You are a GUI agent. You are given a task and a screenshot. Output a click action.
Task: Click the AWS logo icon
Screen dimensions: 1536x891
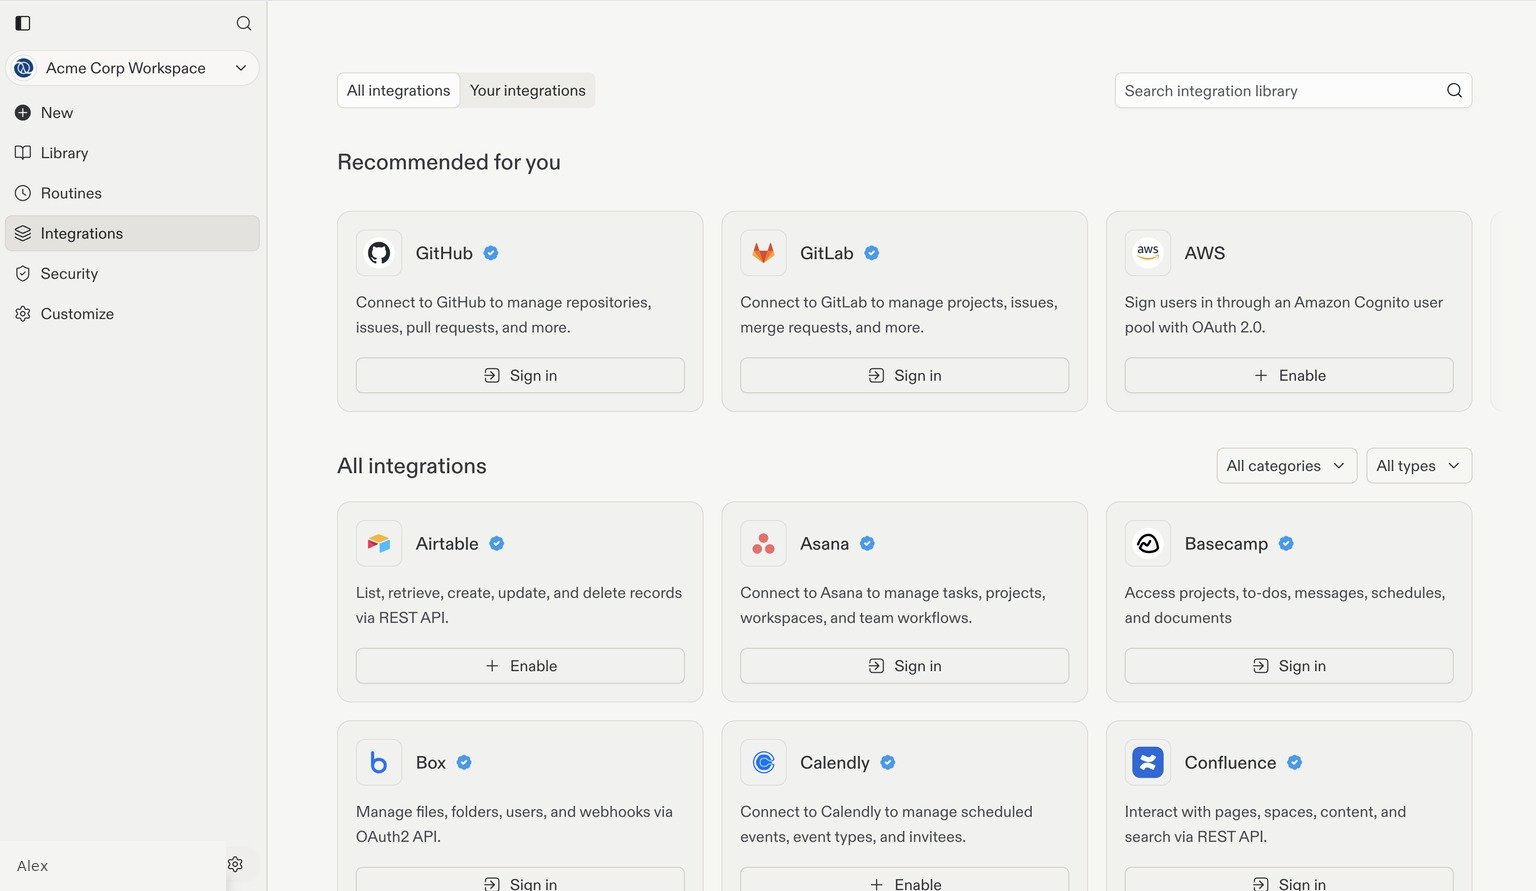1147,253
